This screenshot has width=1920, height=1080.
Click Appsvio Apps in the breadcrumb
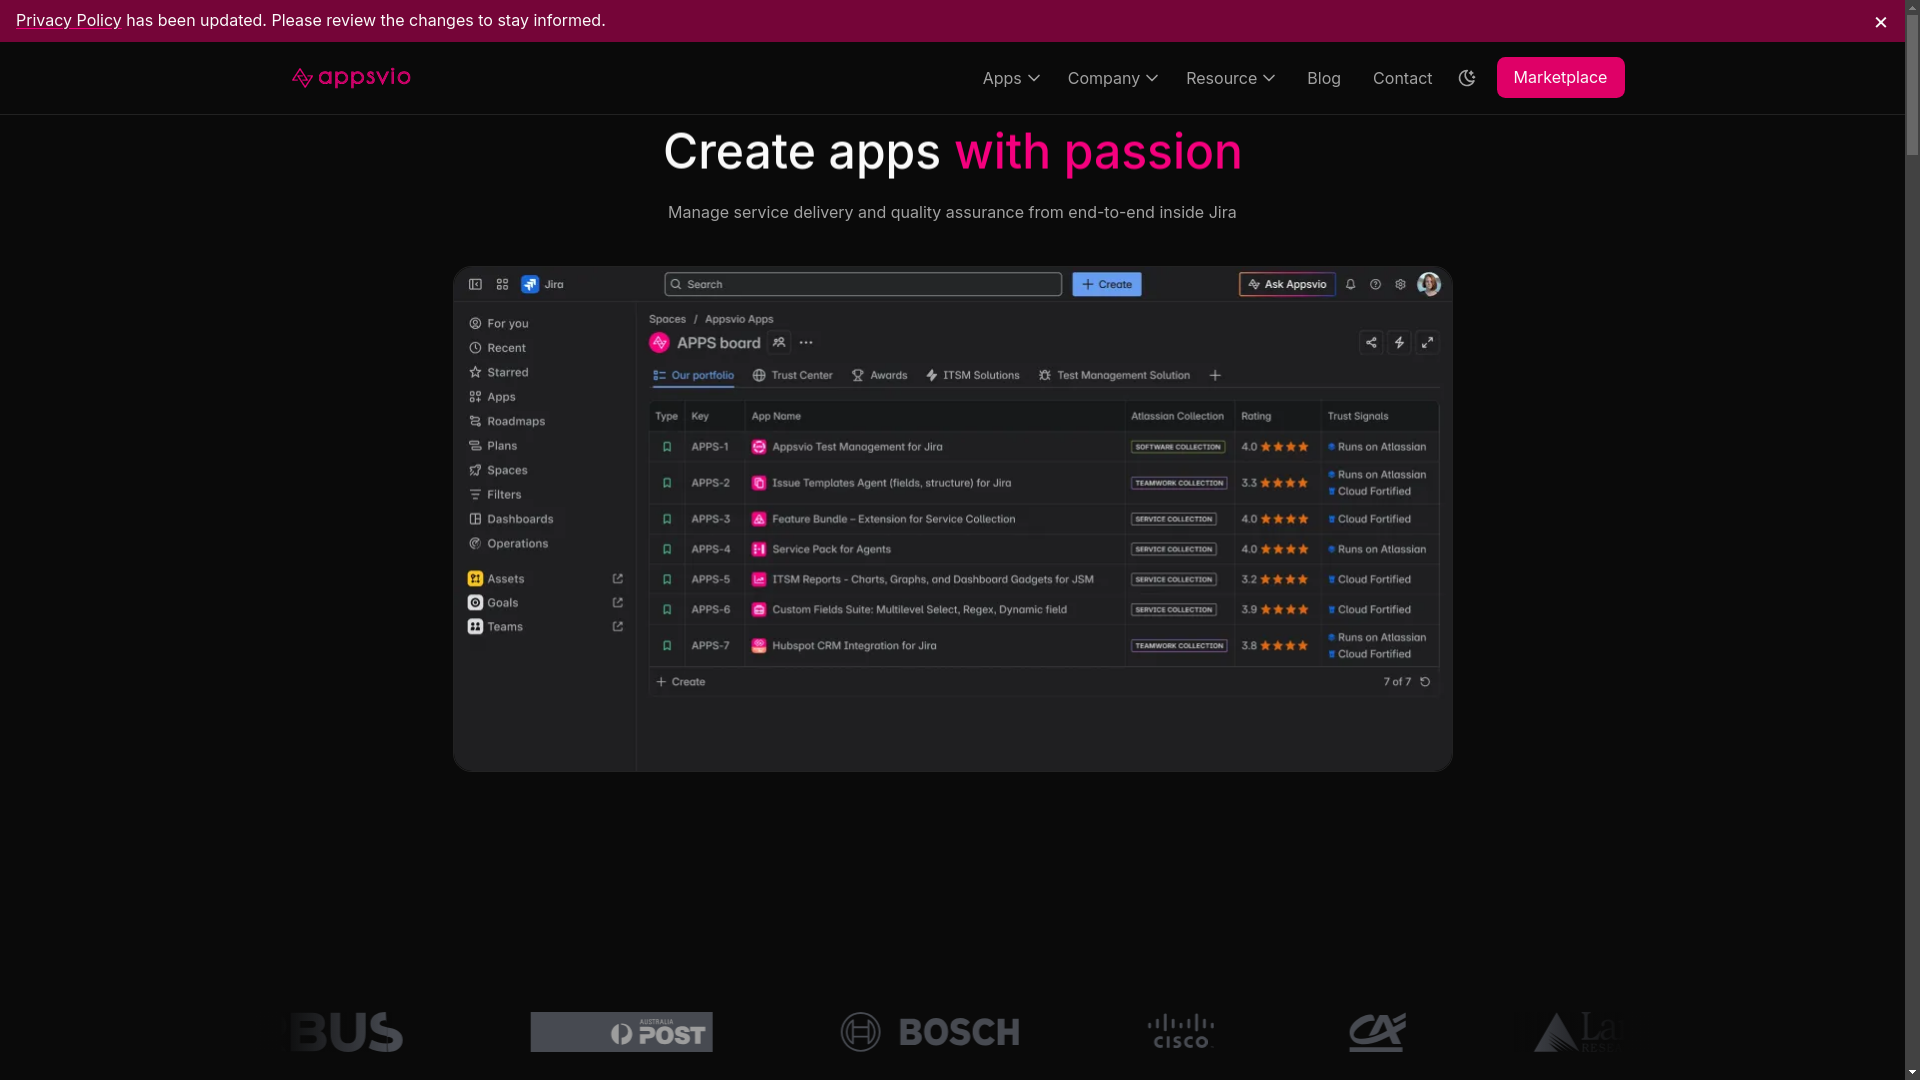739,319
